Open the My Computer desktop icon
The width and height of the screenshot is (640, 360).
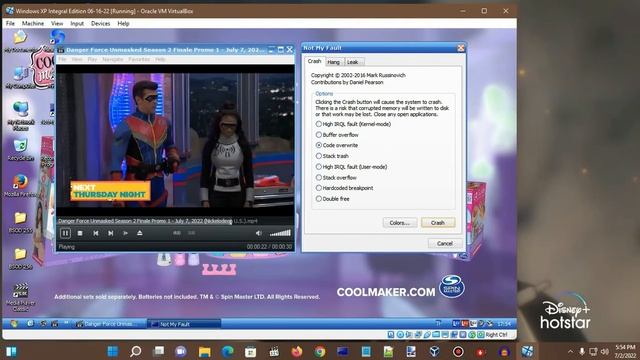pos(20,78)
